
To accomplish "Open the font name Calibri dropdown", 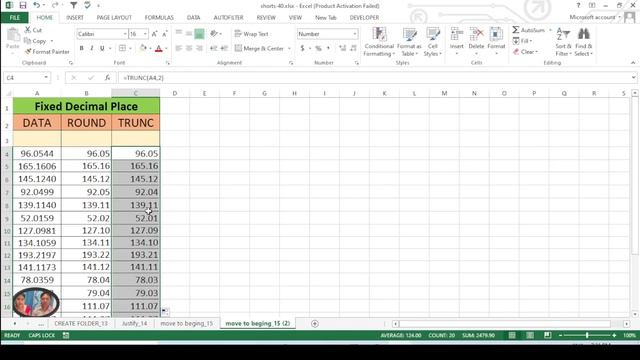I will click(125, 34).
